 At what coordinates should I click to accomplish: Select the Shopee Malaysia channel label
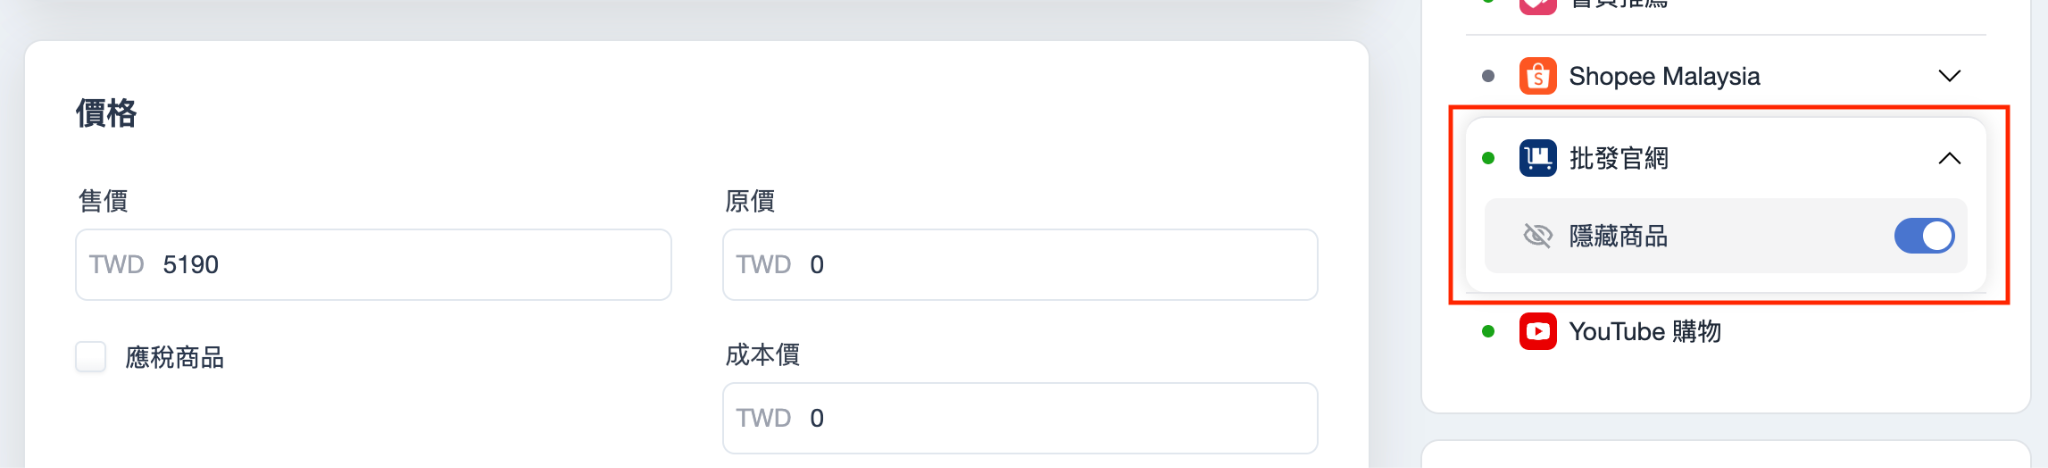pos(1664,76)
